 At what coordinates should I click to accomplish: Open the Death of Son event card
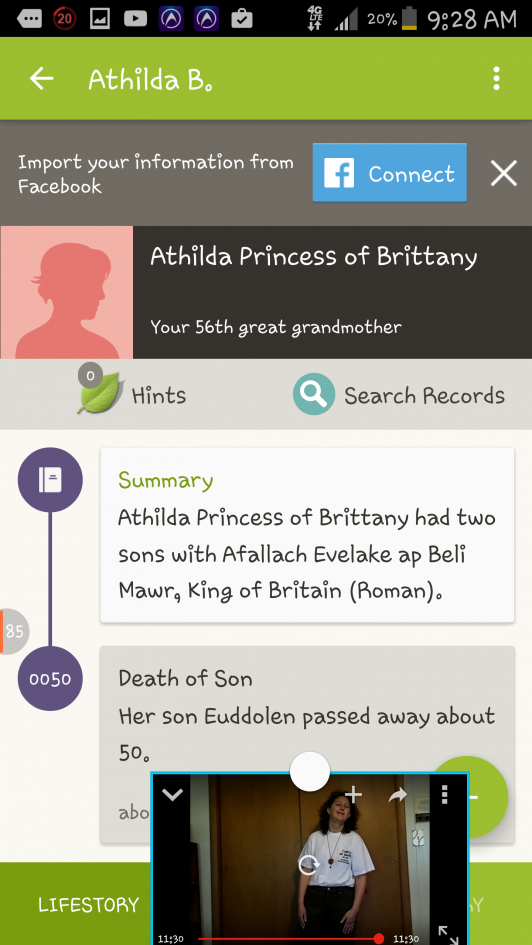point(307,744)
